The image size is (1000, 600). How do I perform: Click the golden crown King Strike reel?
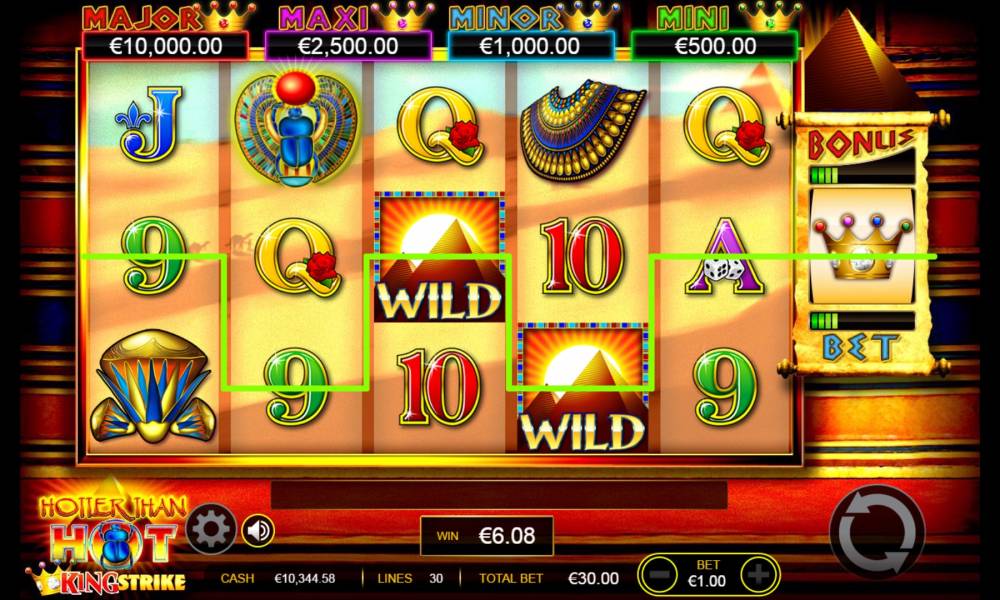(x=863, y=246)
